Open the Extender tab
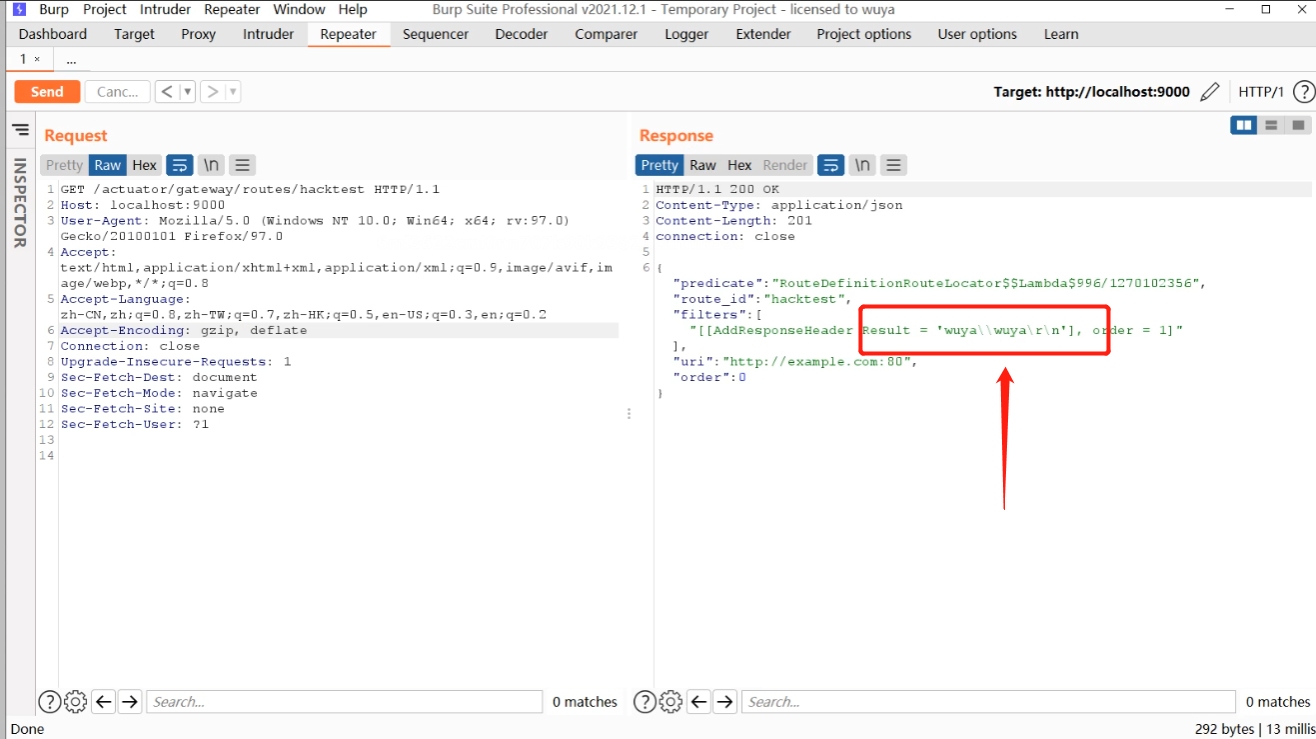 click(x=763, y=34)
